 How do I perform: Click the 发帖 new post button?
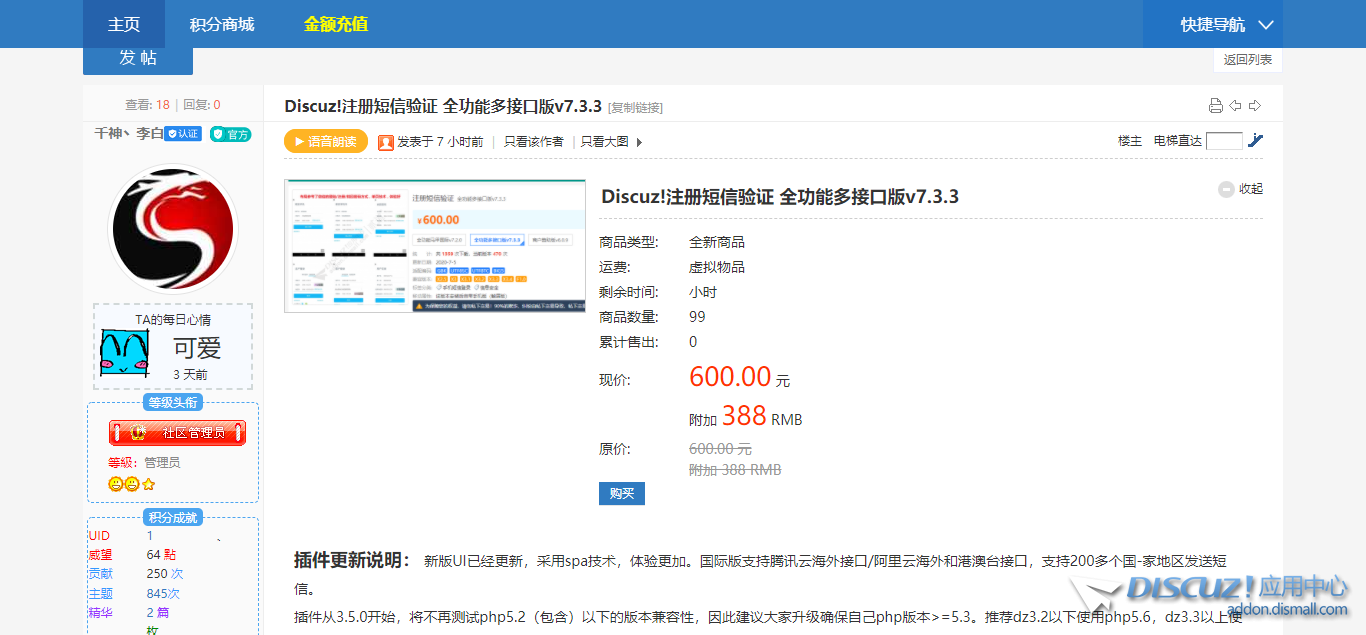(x=138, y=59)
